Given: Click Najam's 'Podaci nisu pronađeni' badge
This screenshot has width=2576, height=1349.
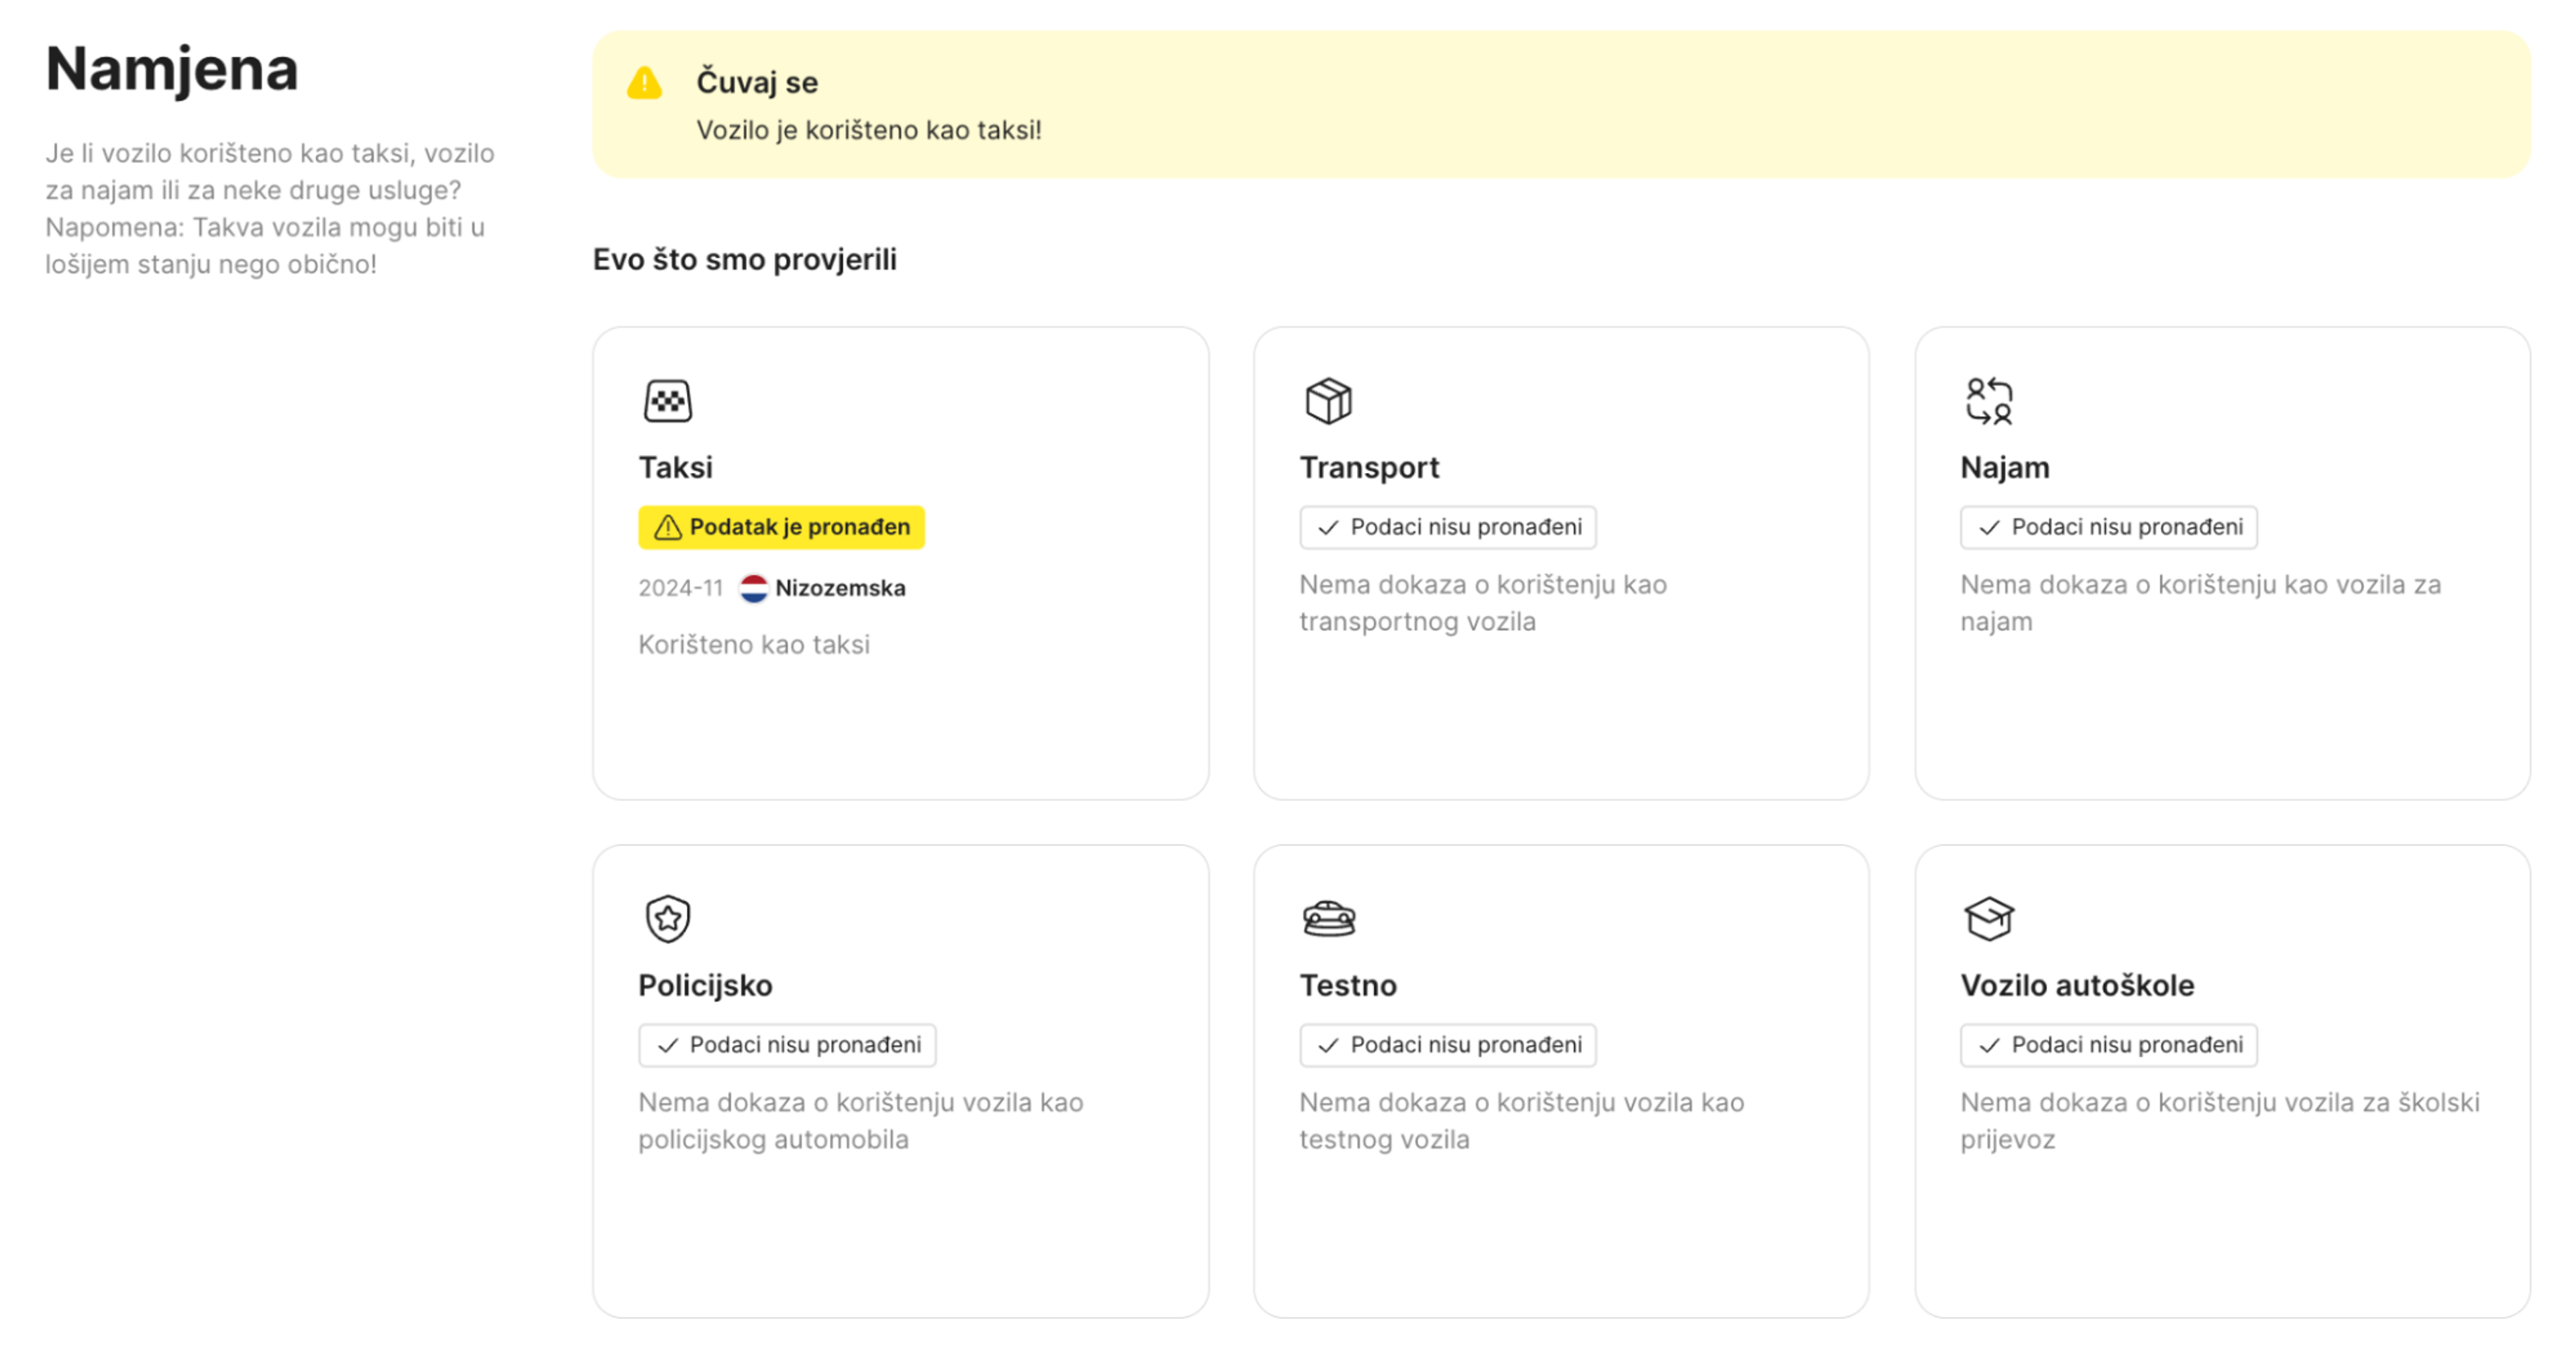Looking at the screenshot, I should 2108,527.
